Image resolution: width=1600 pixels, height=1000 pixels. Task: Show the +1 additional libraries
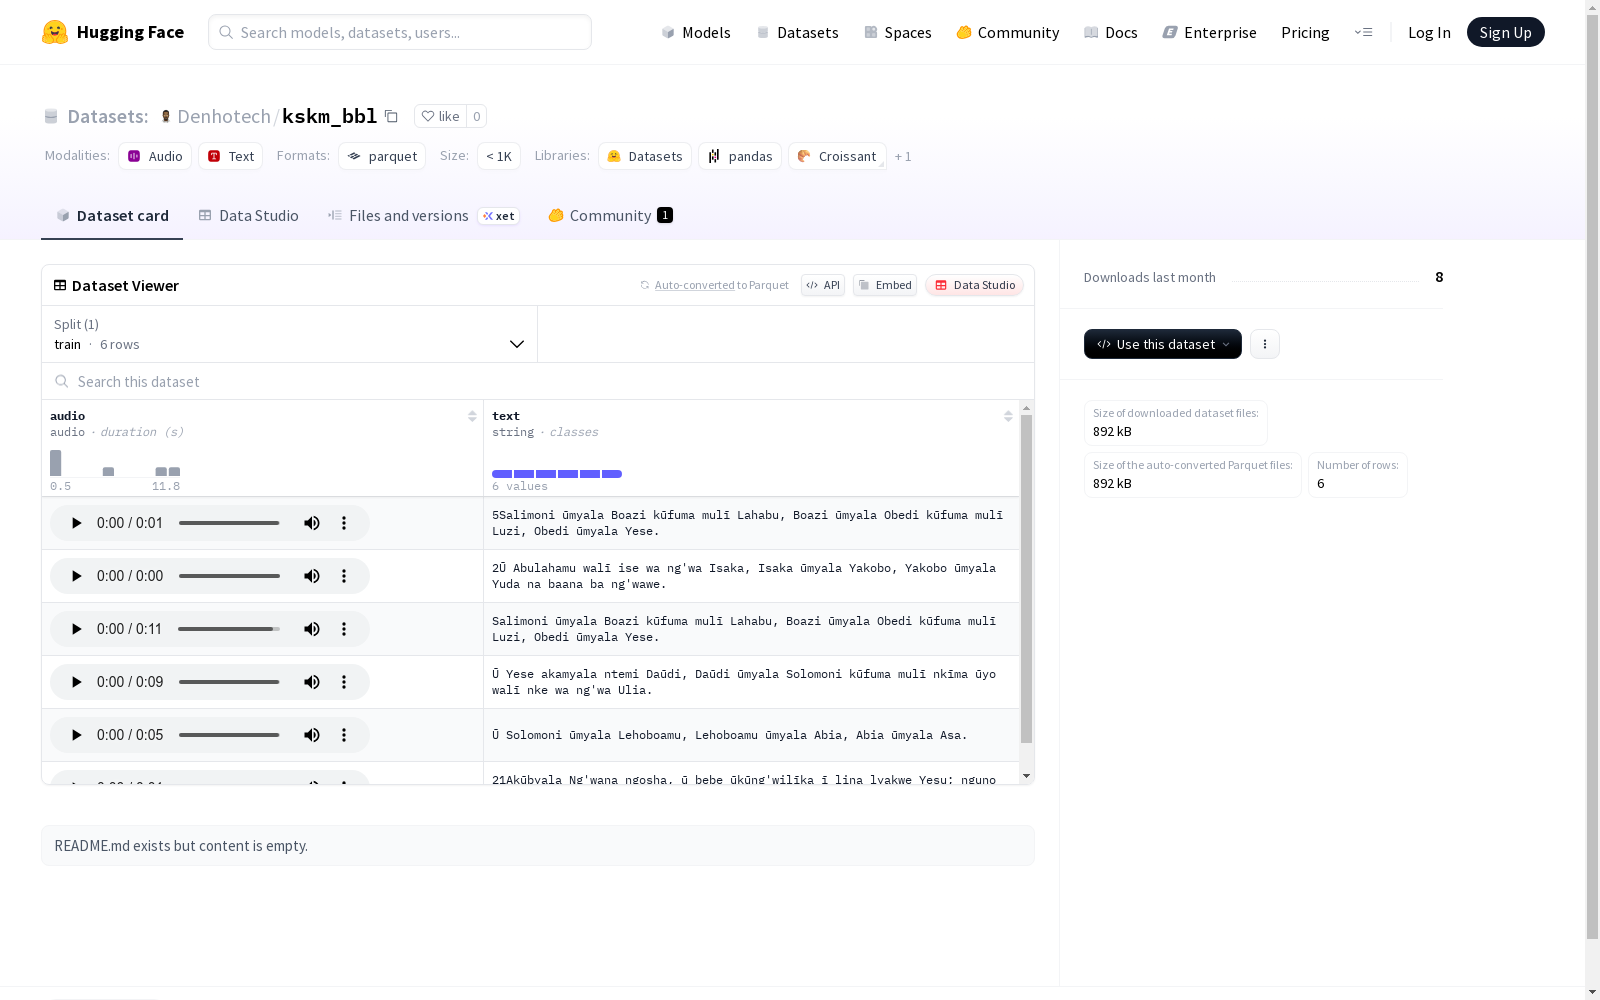point(903,157)
